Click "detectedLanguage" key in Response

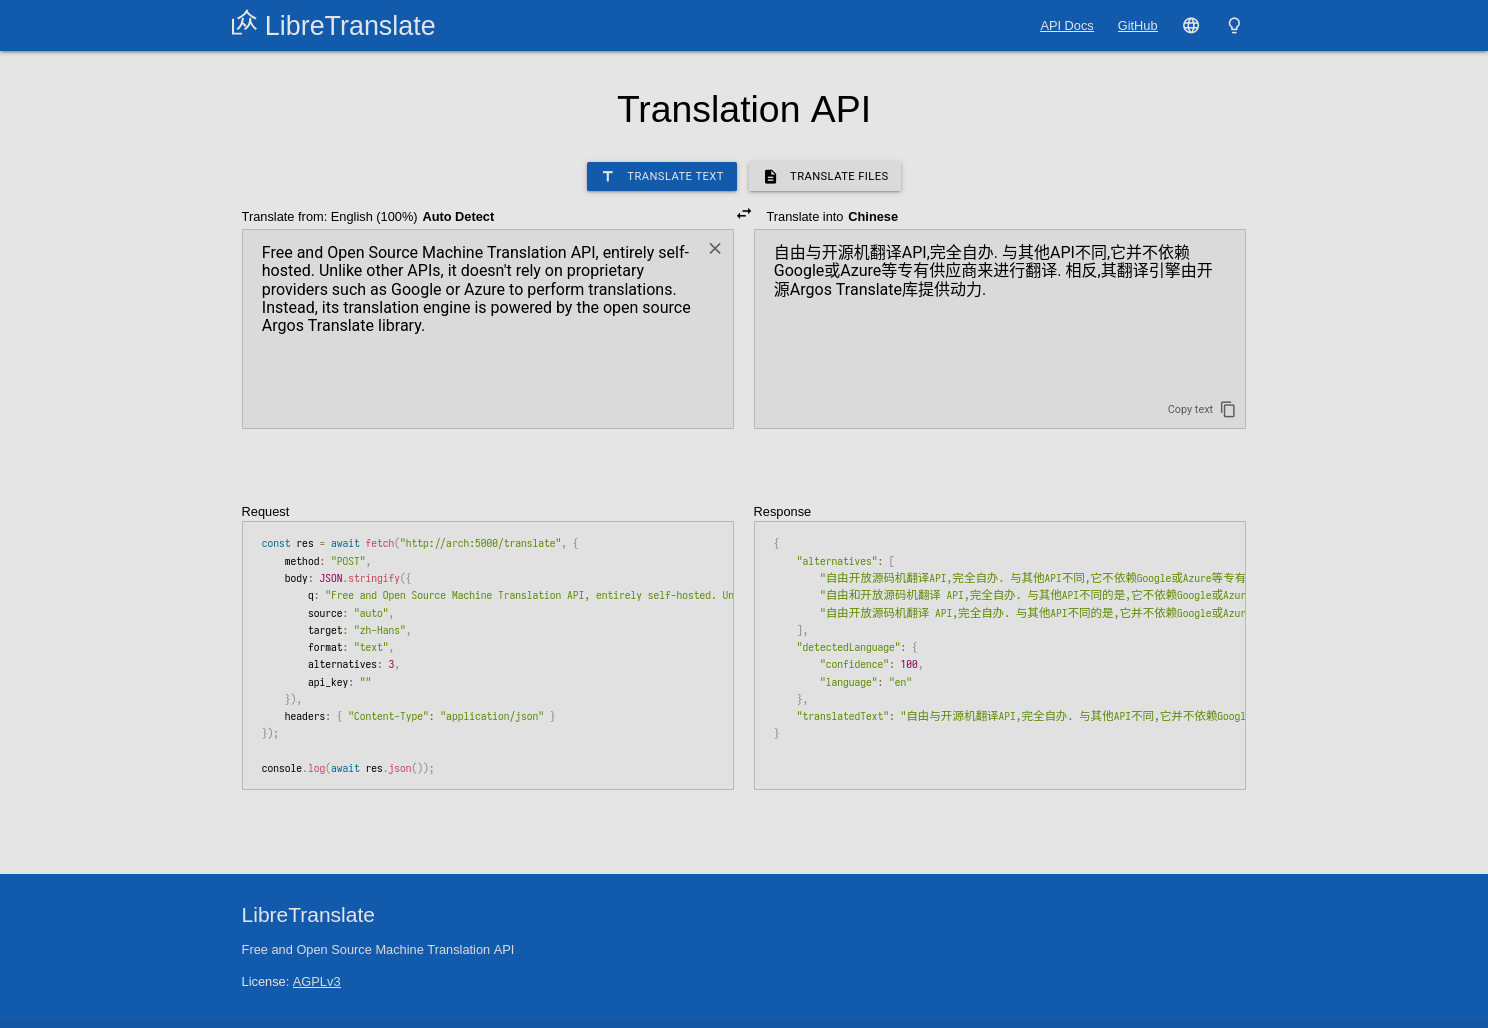pyautogui.click(x=849, y=648)
